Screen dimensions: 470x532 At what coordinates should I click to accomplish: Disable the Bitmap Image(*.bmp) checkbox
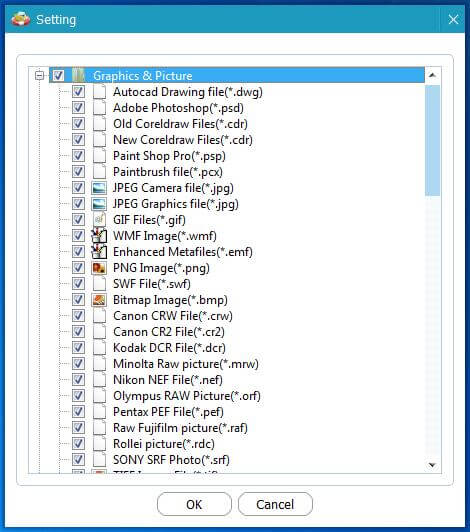(78, 299)
